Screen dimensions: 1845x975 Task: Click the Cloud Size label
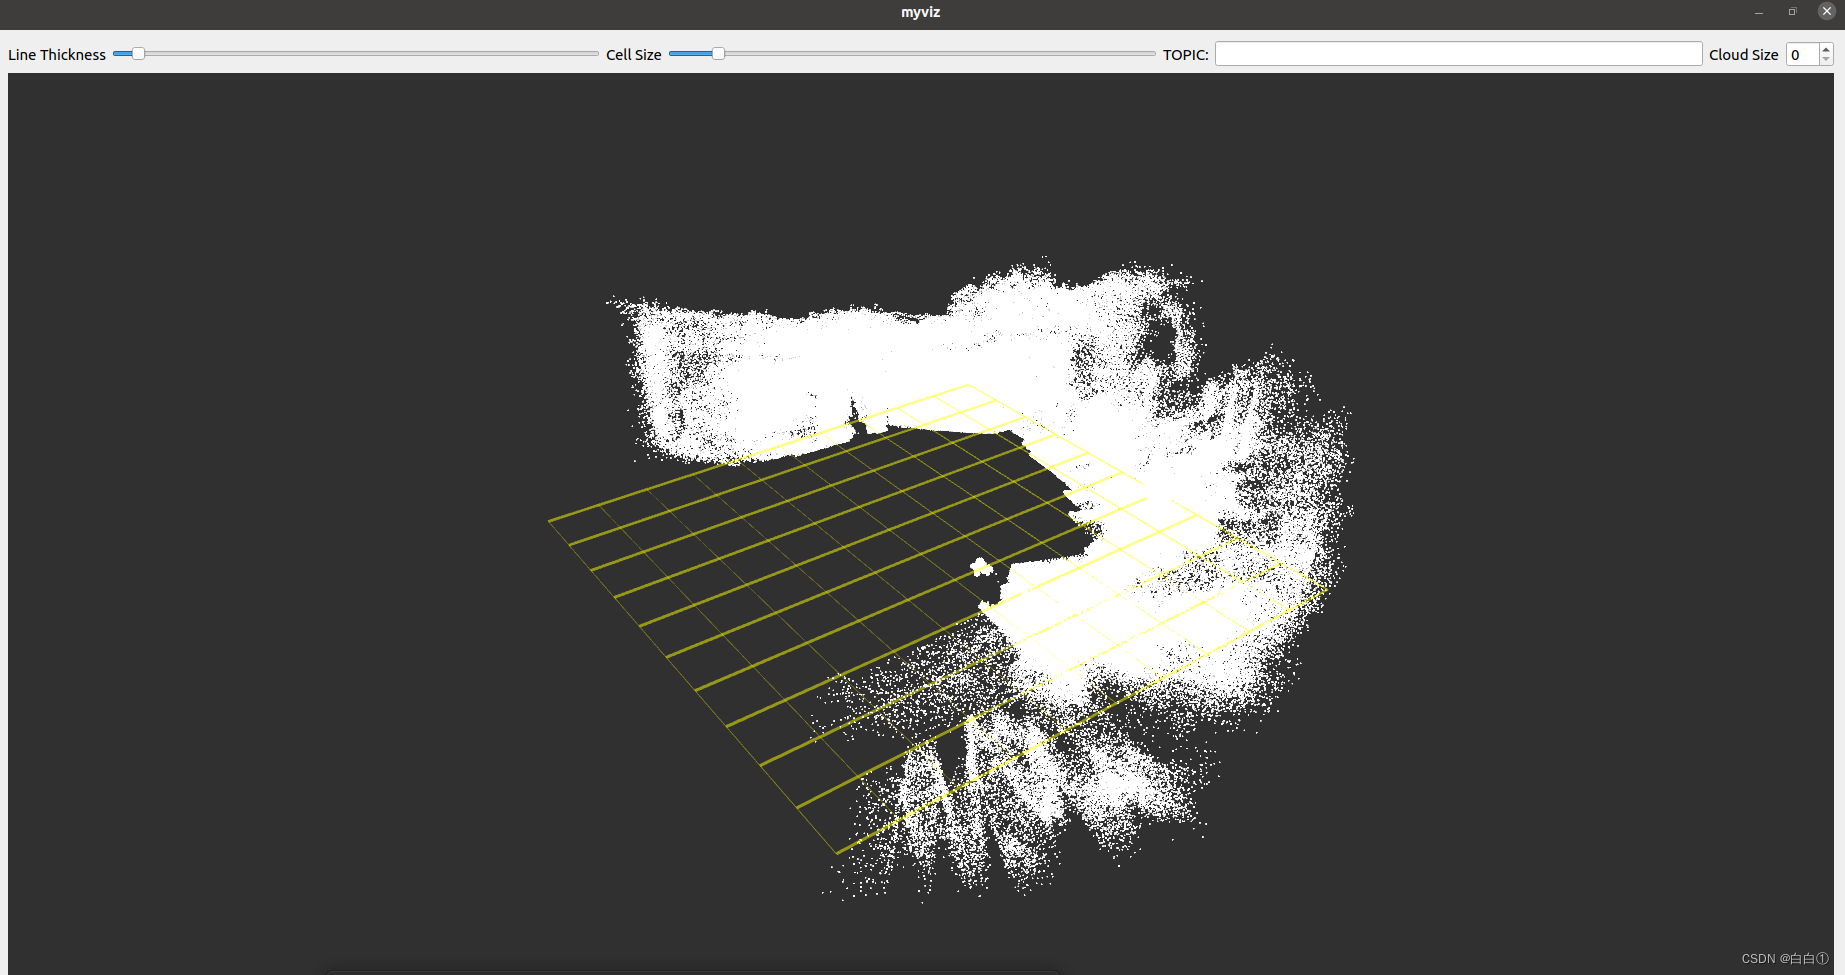pos(1742,54)
